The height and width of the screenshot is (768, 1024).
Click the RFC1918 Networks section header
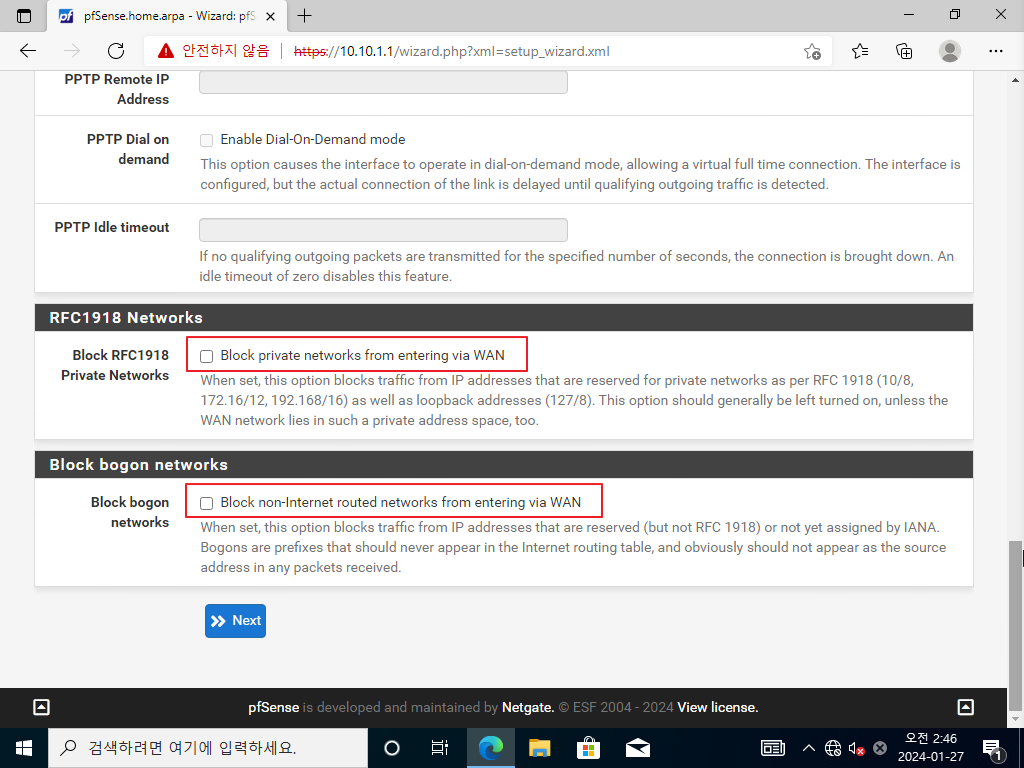[x=504, y=317]
